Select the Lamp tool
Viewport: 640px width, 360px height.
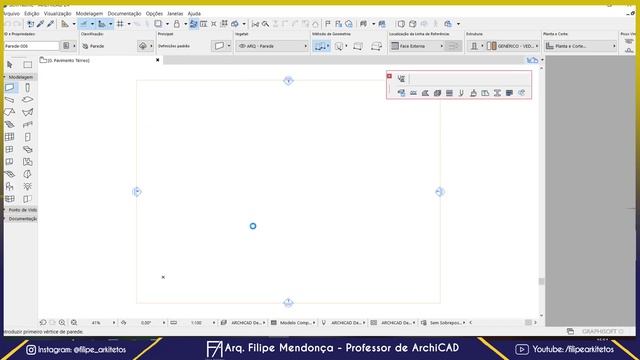click(x=27, y=187)
